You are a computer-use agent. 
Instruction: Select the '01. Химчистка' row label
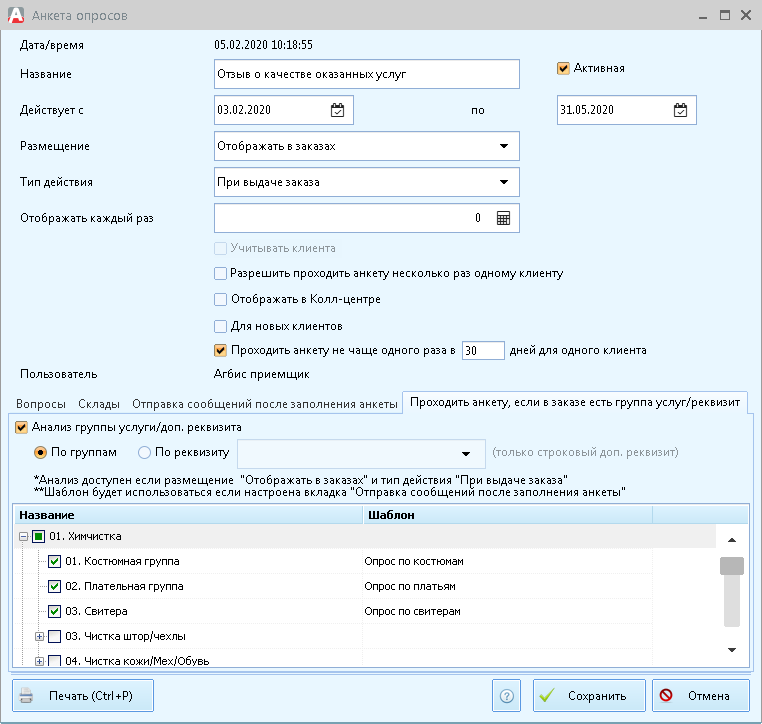[85, 536]
